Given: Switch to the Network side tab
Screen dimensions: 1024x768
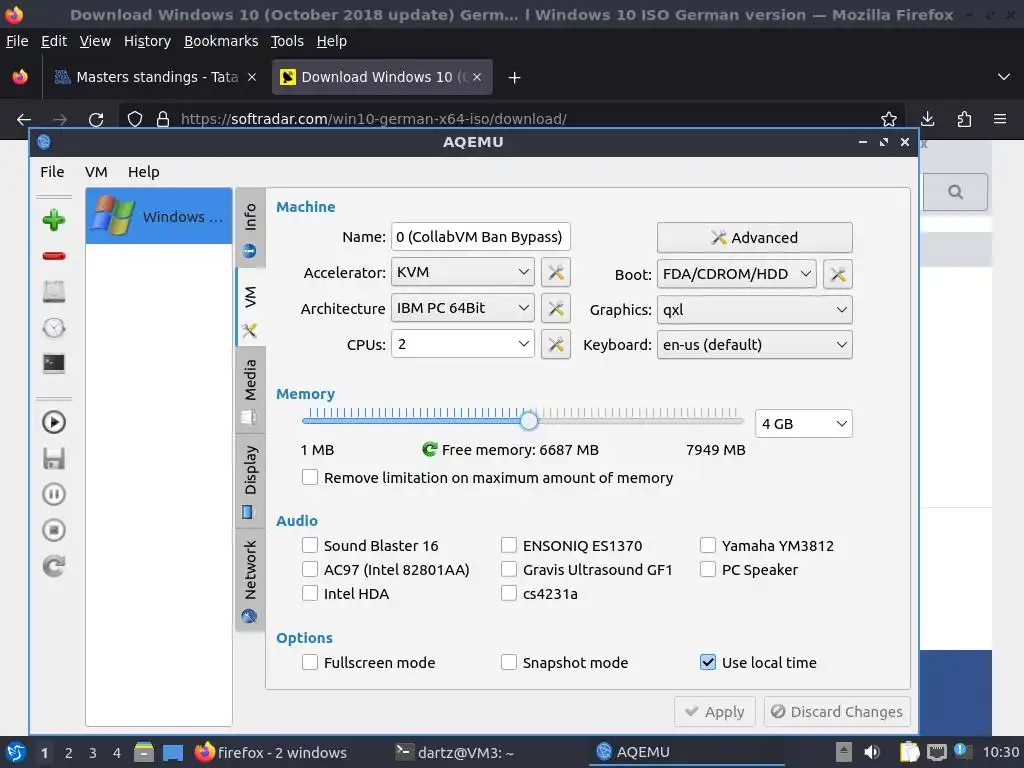Looking at the screenshot, I should (250, 580).
